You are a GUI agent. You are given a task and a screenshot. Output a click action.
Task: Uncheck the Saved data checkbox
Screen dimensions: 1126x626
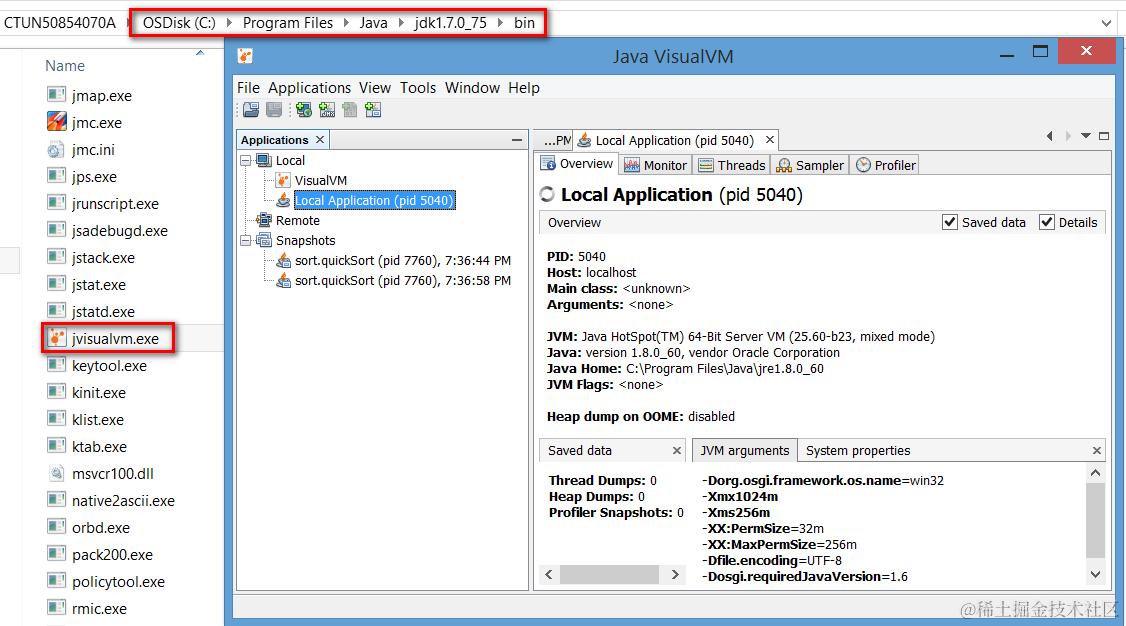(x=949, y=222)
